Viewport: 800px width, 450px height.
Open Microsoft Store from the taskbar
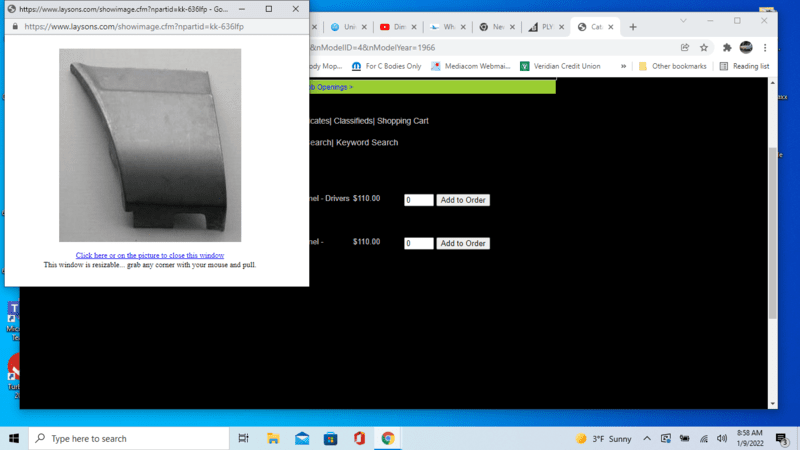pos(330,438)
